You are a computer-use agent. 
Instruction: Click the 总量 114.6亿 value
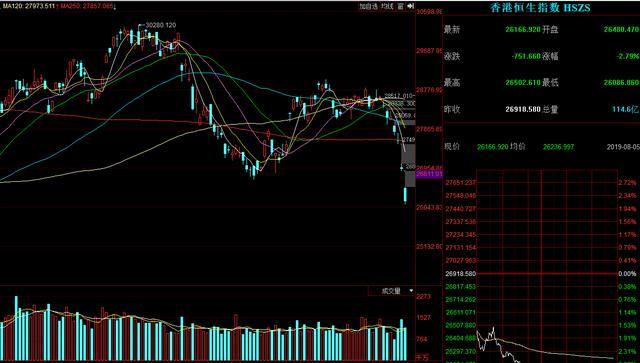pos(625,109)
